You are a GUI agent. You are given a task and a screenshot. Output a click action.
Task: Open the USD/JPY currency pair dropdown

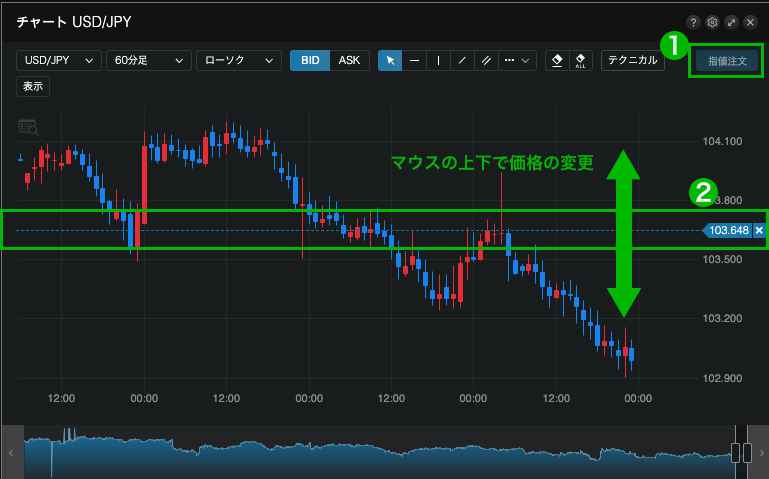[59, 61]
